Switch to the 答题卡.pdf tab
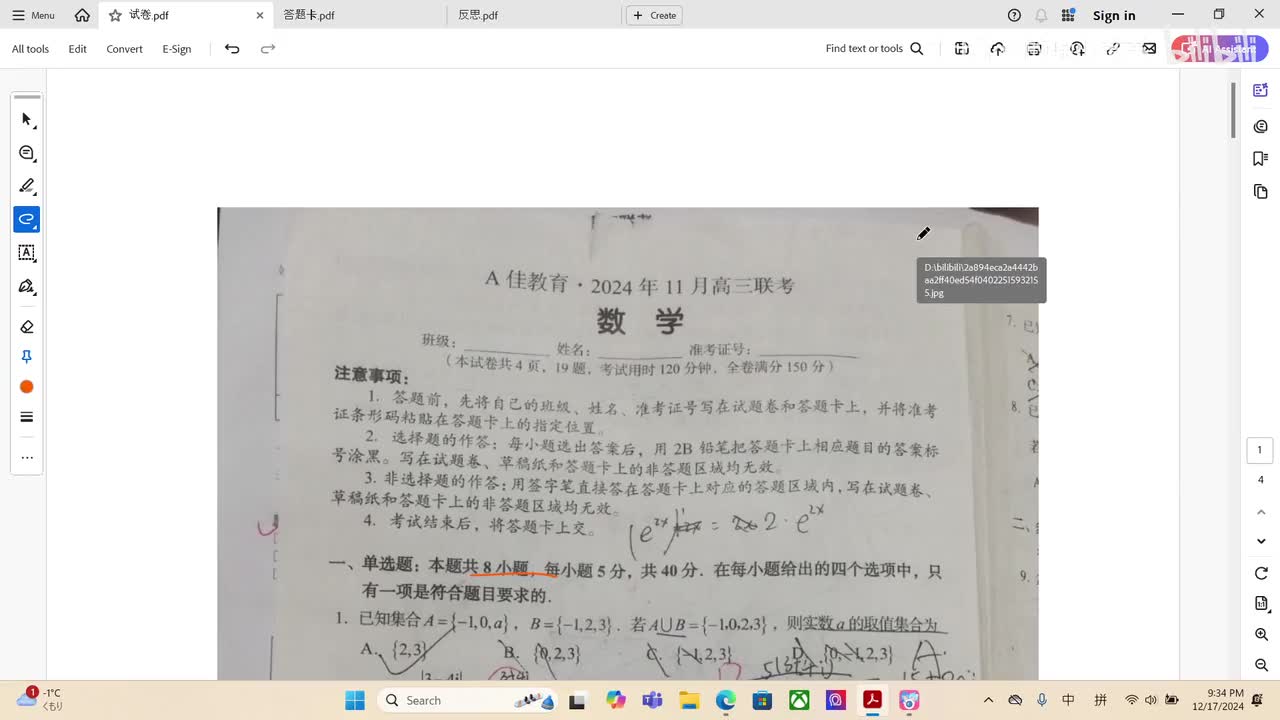This screenshot has height=720, width=1280. point(309,15)
